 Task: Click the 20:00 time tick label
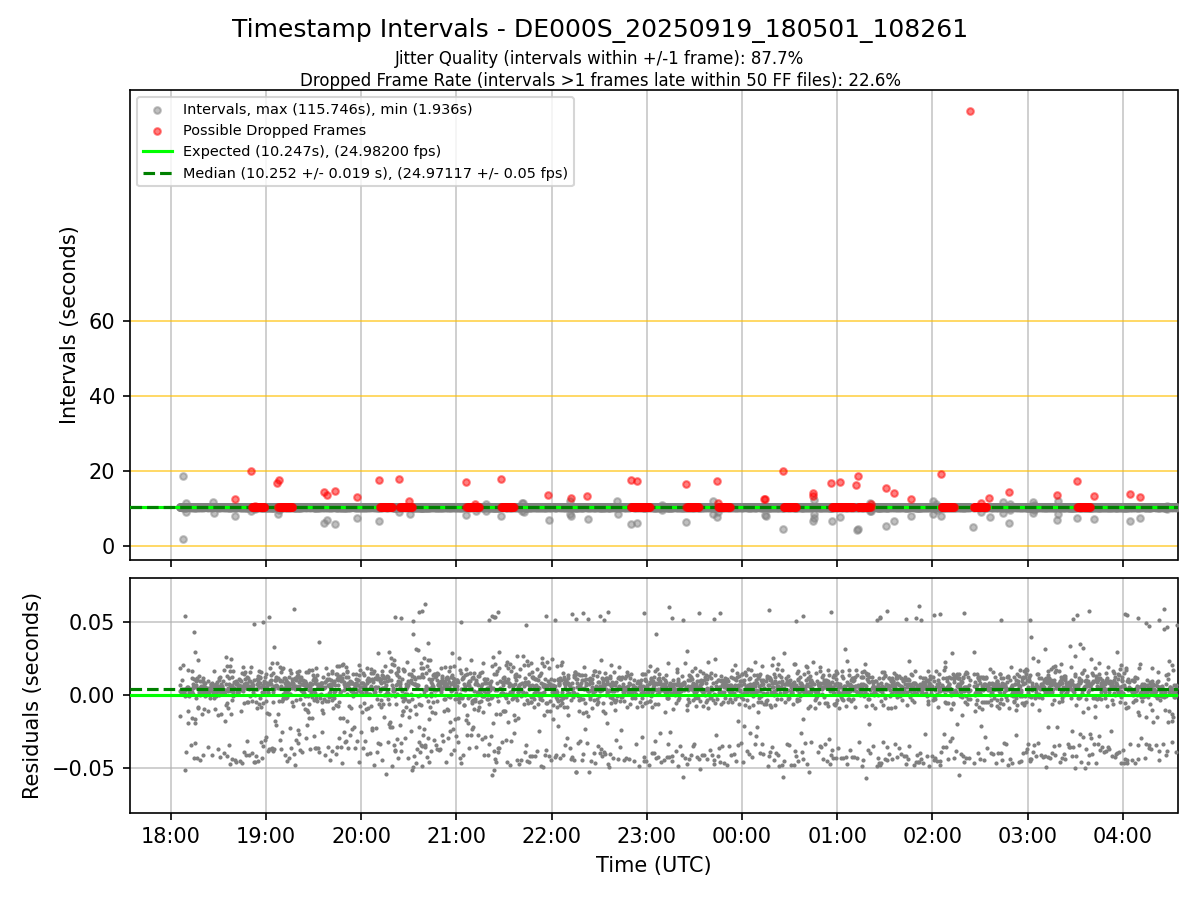click(361, 835)
